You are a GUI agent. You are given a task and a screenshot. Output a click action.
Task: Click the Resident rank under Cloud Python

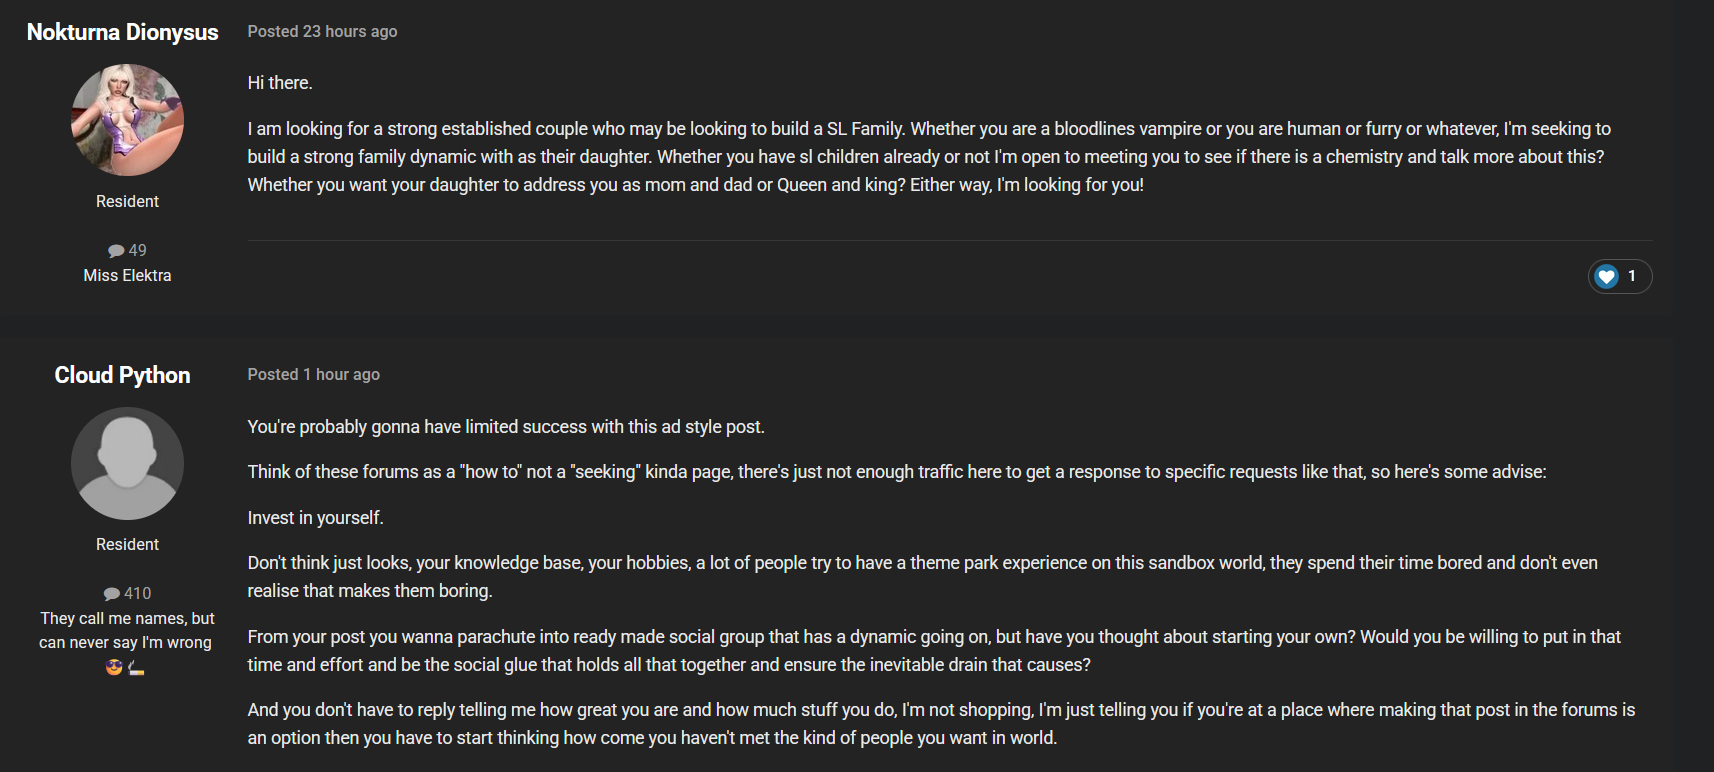[x=127, y=544]
